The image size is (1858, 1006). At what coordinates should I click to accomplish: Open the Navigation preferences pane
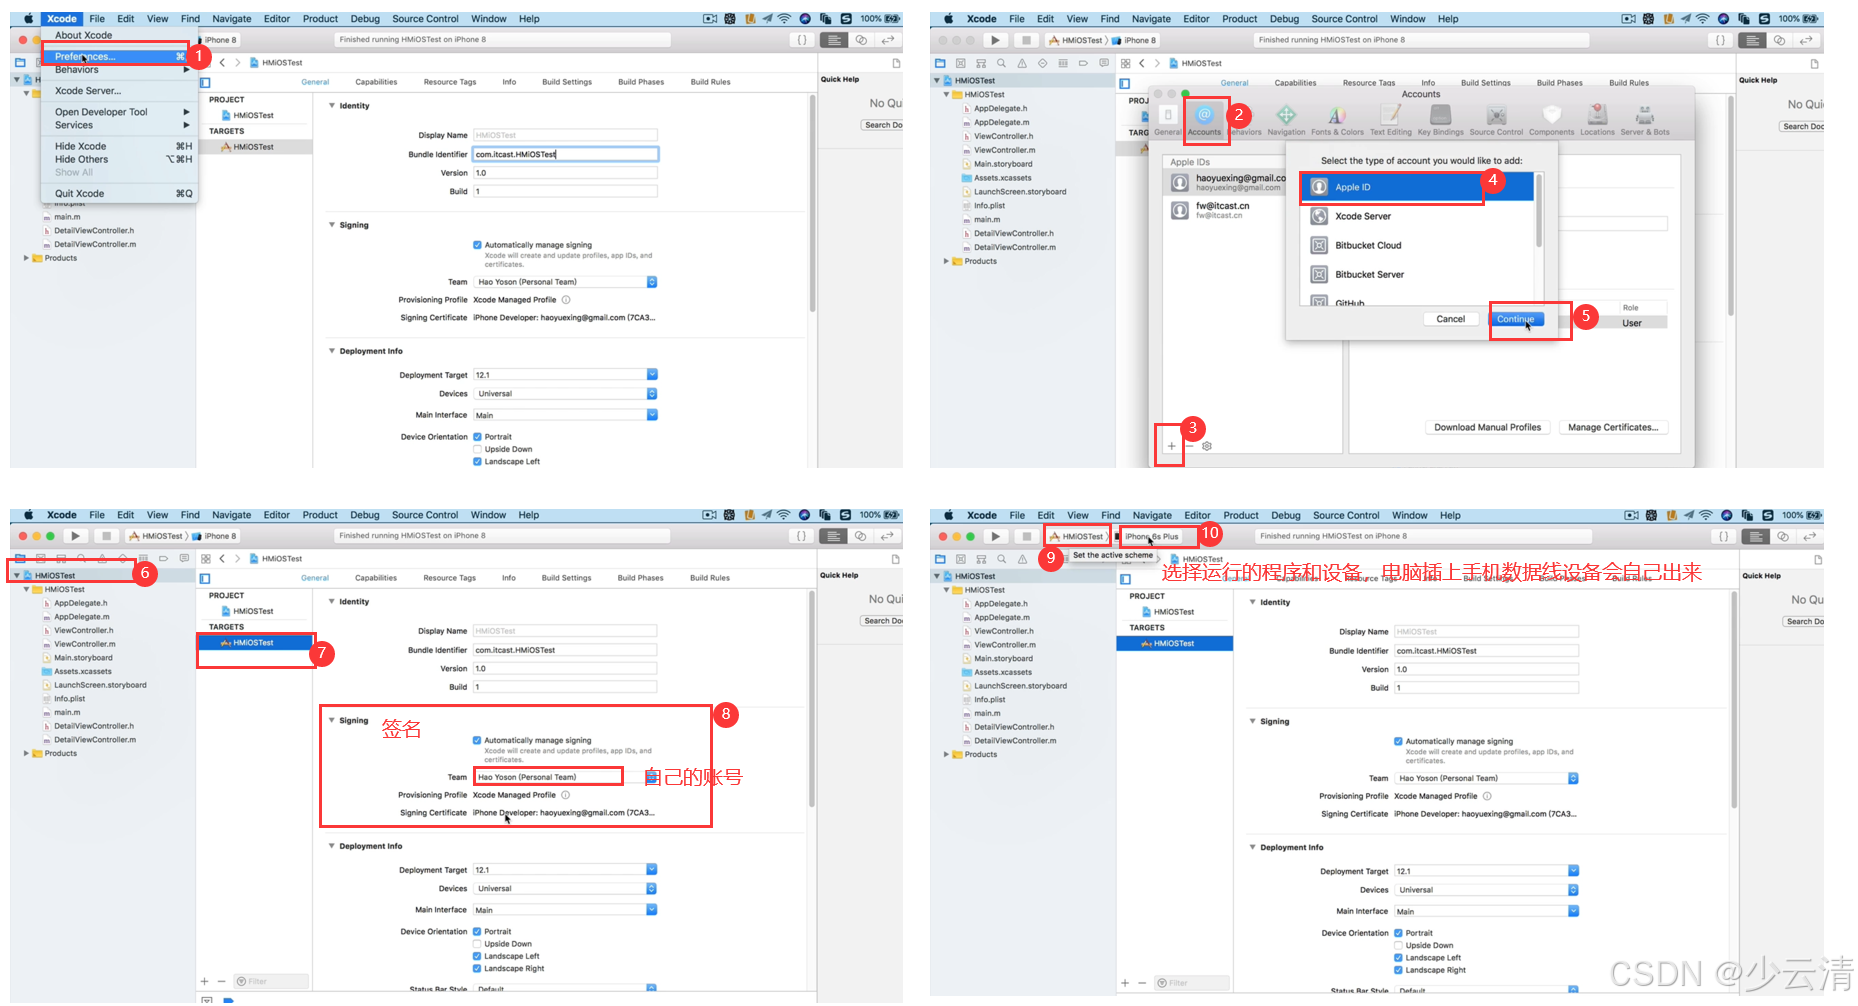pos(1286,121)
